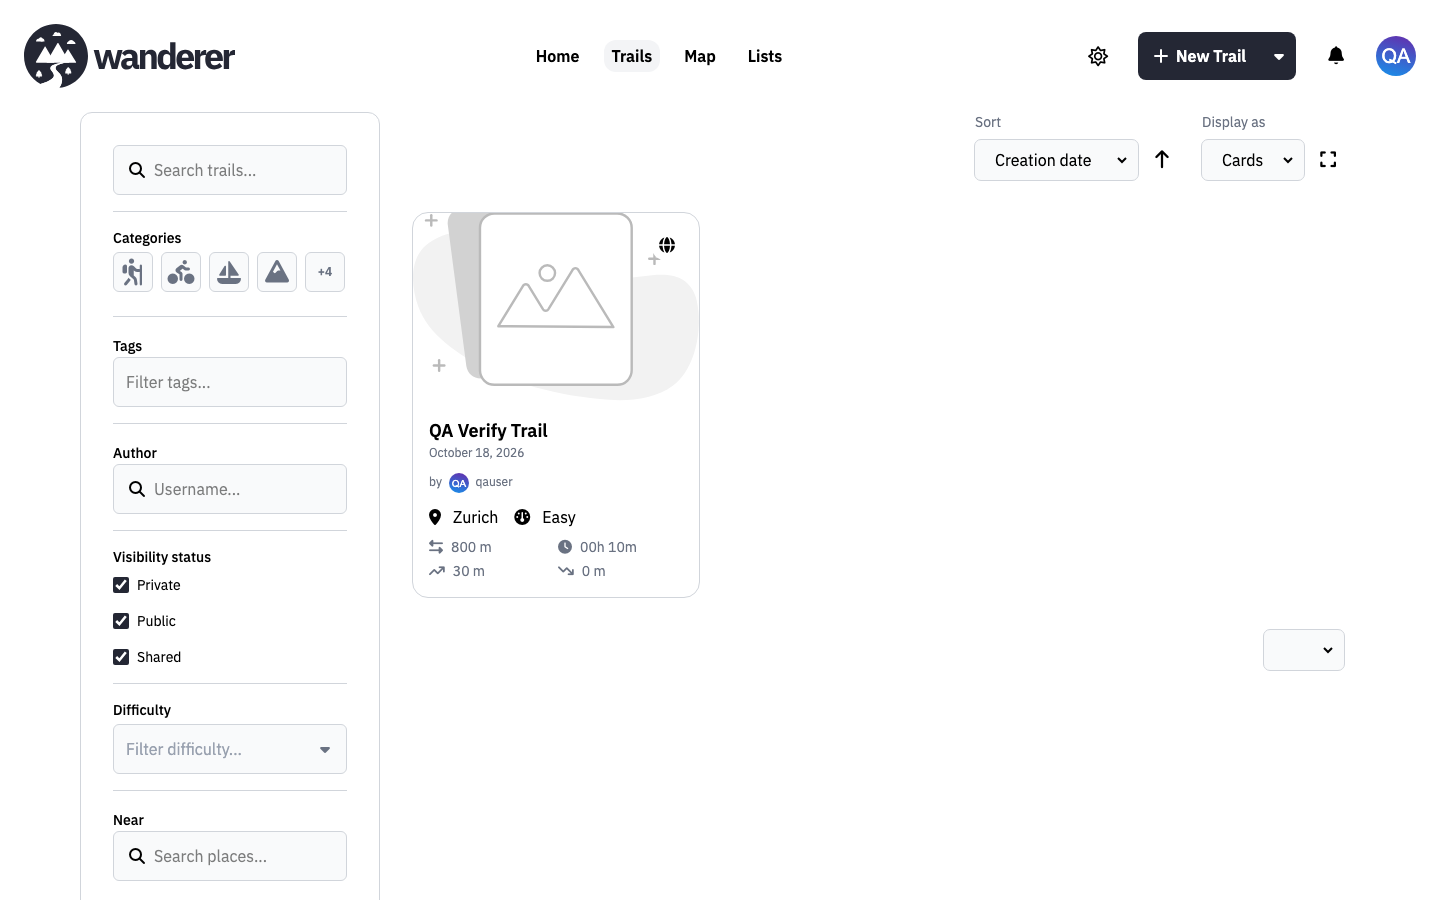Screen dimensions: 1440x900
Task: Toggle the theme sun icon
Action: [1098, 56]
